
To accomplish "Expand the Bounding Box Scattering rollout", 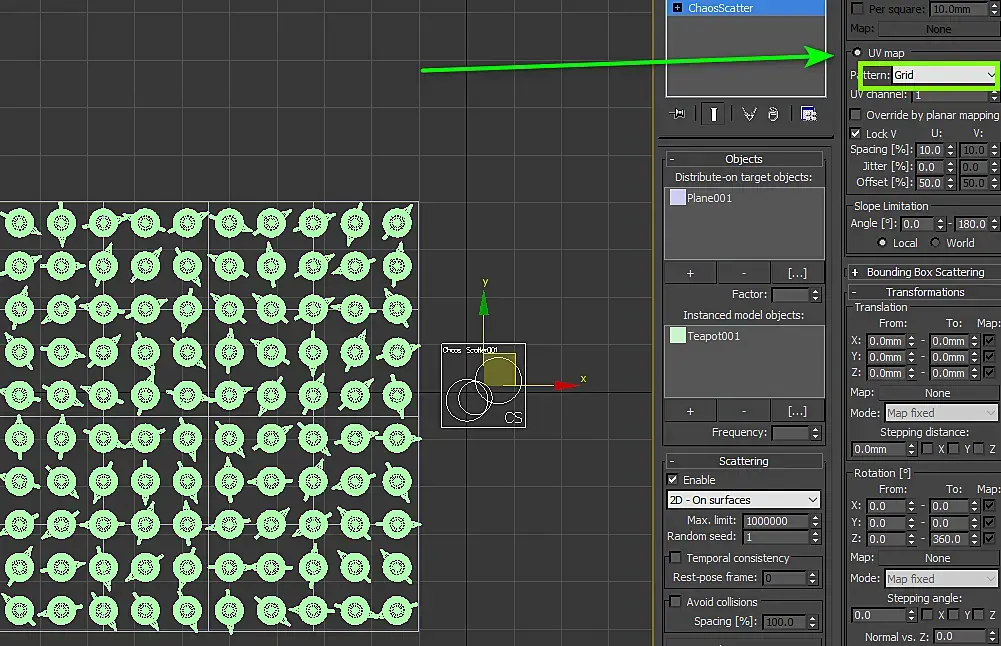I will 923,272.
